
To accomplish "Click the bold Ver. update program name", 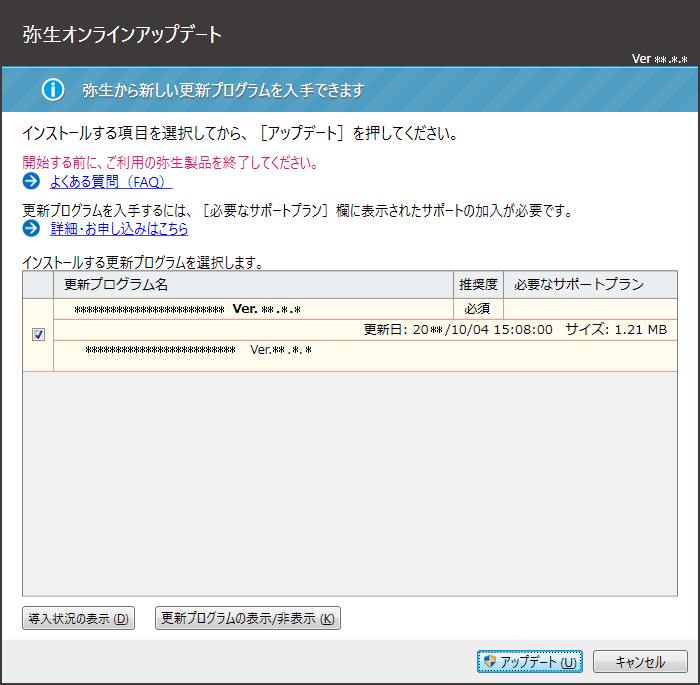I will [x=187, y=309].
